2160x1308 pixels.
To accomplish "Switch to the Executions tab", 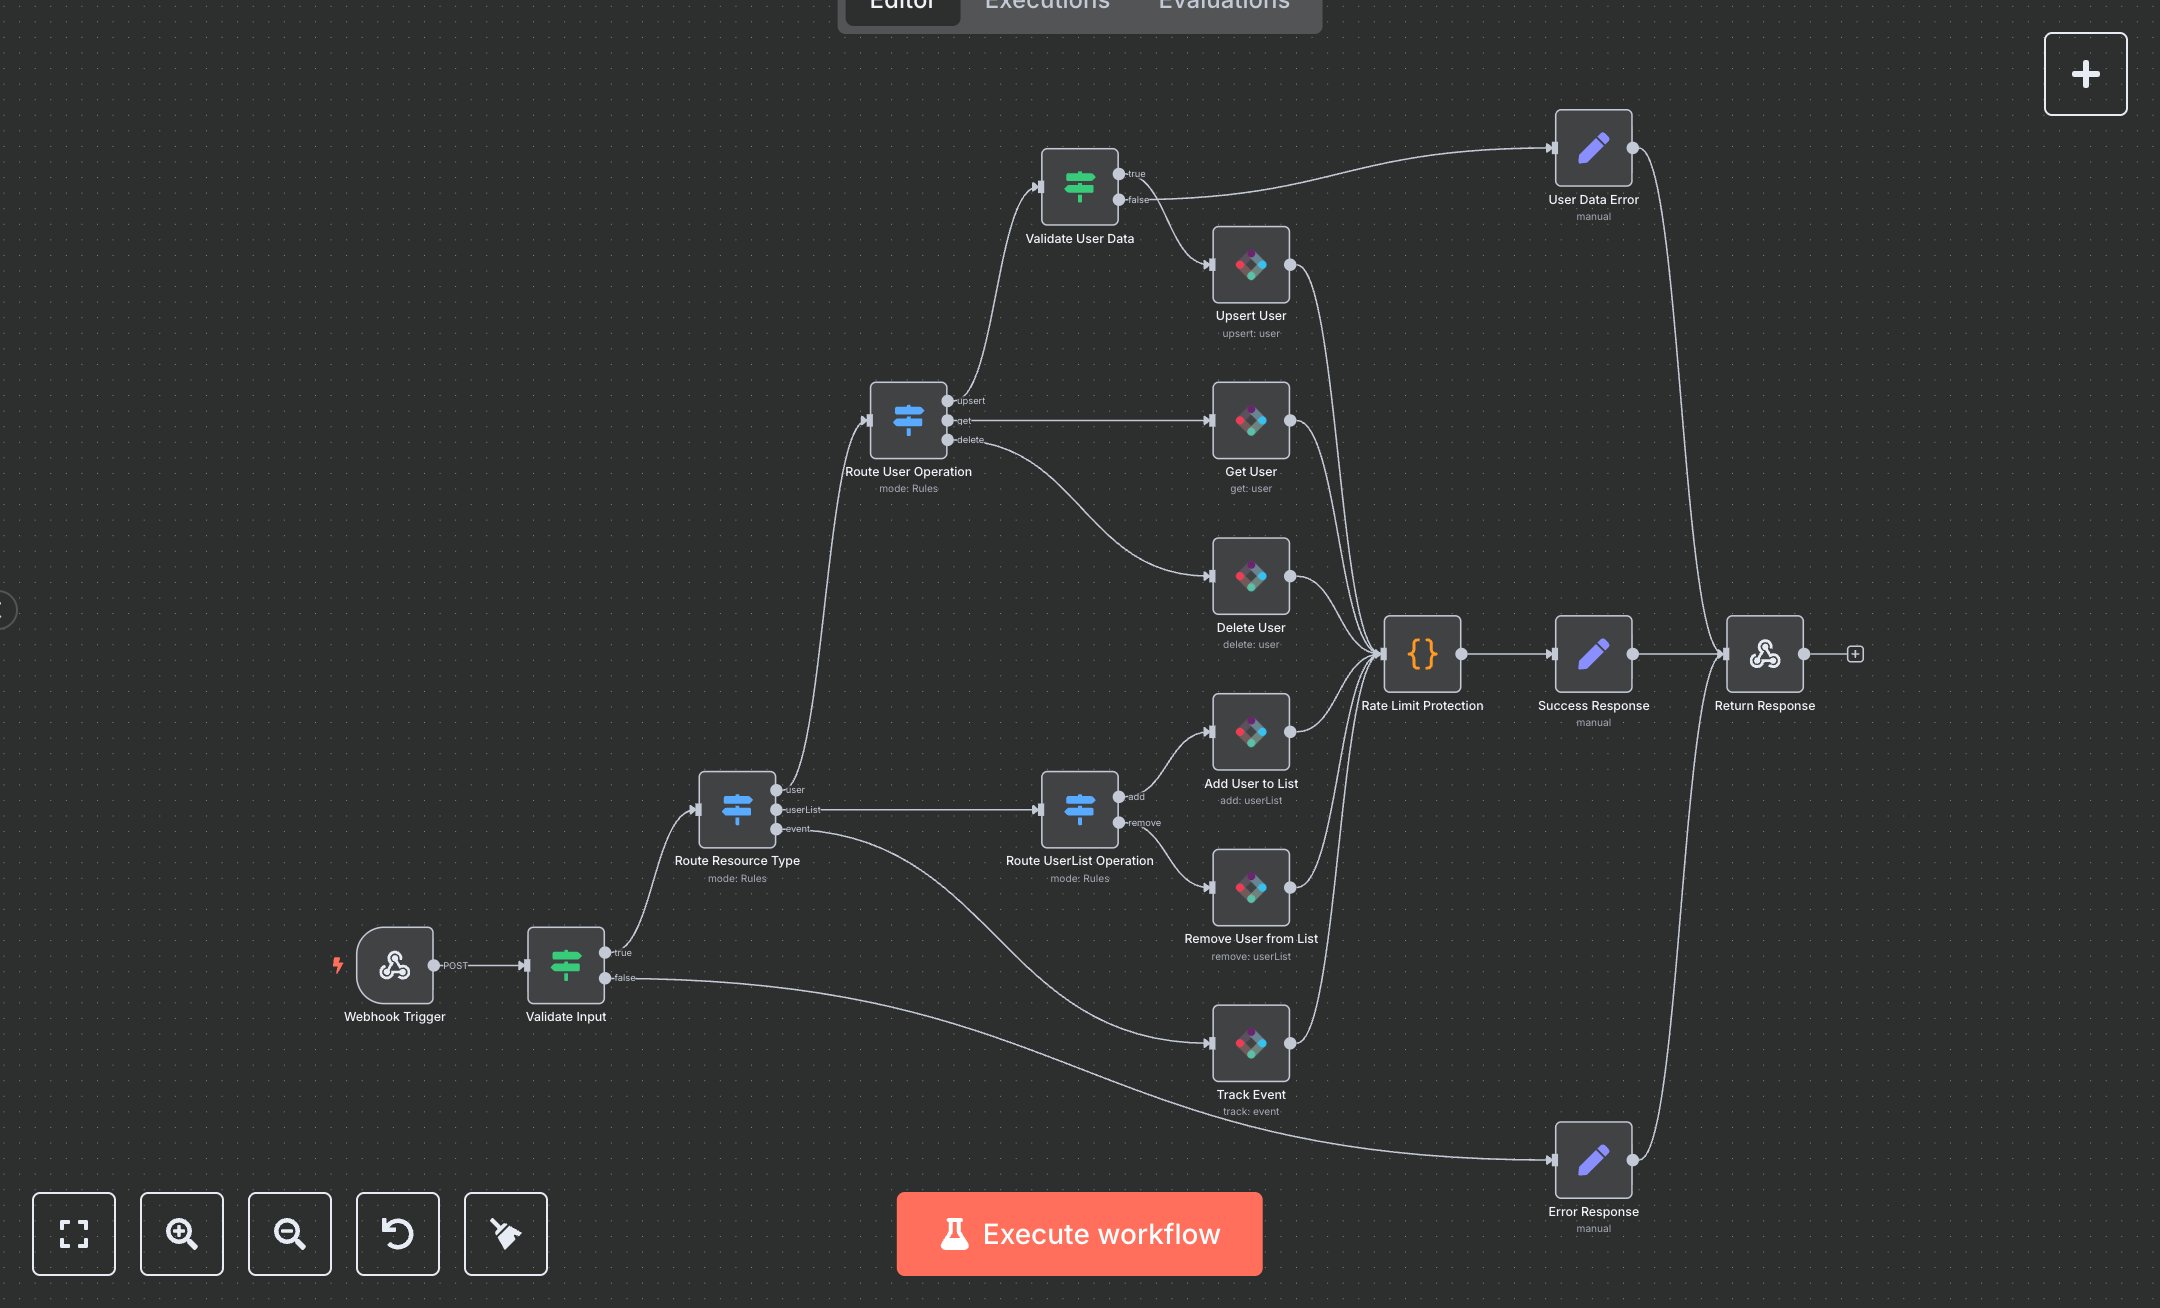I will point(1046,6).
